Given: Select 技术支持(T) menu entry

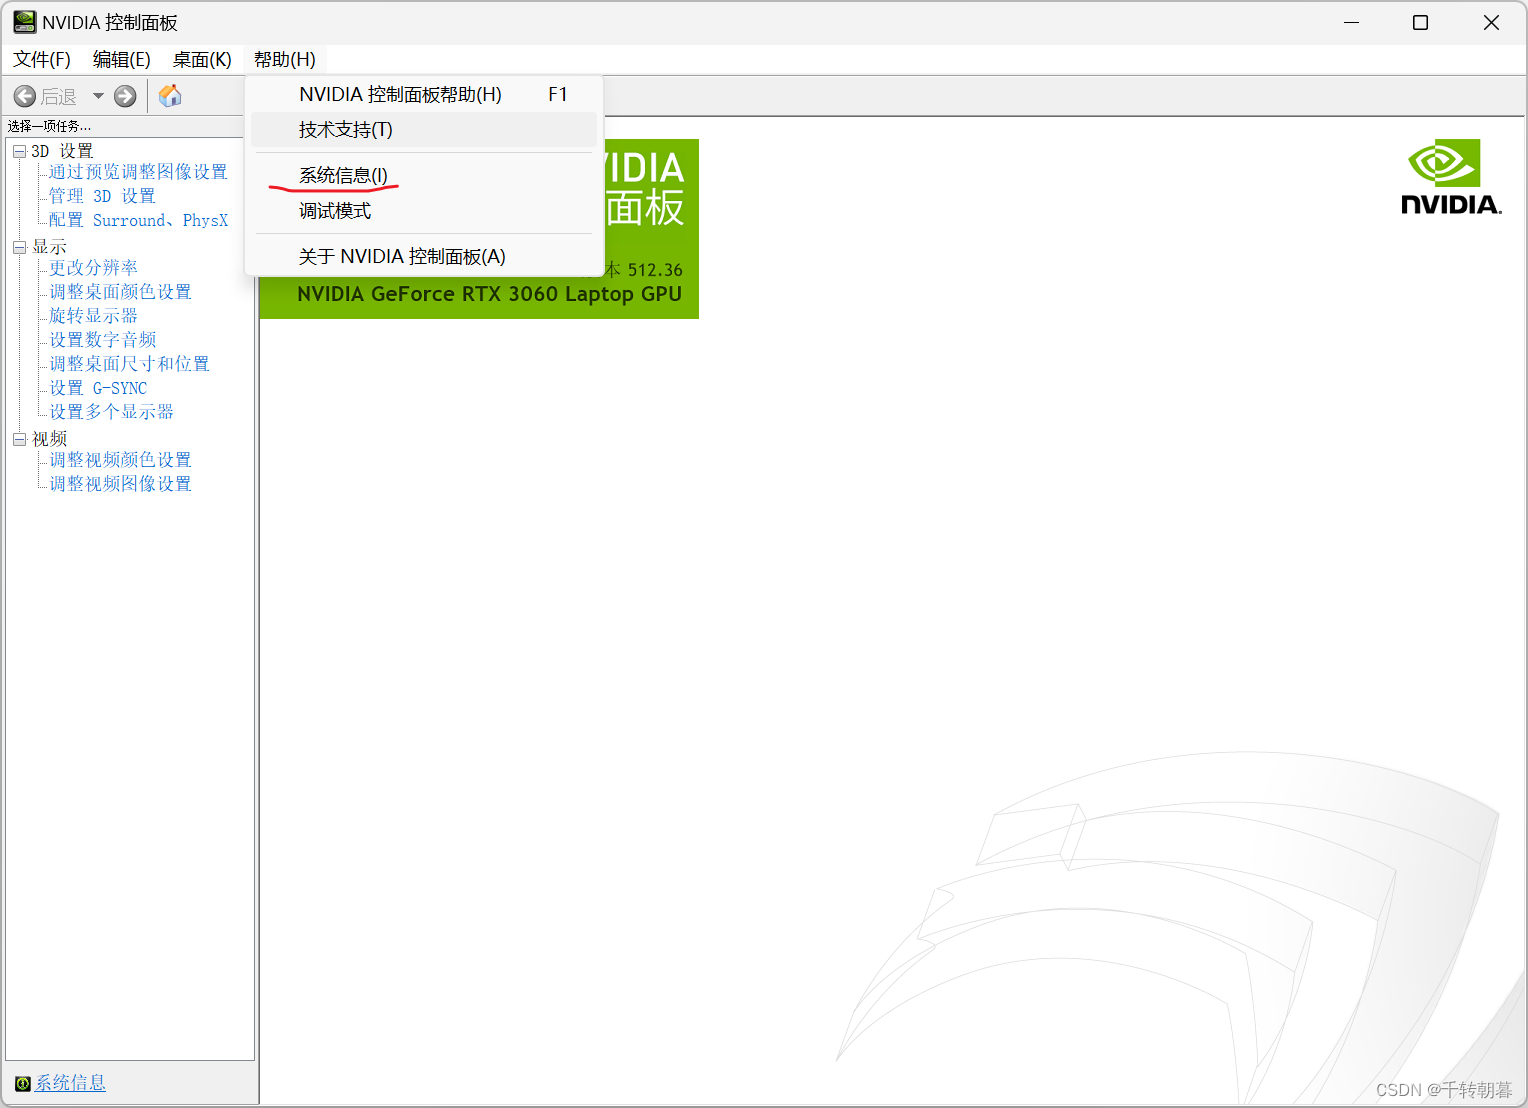Looking at the screenshot, I should click(424, 130).
